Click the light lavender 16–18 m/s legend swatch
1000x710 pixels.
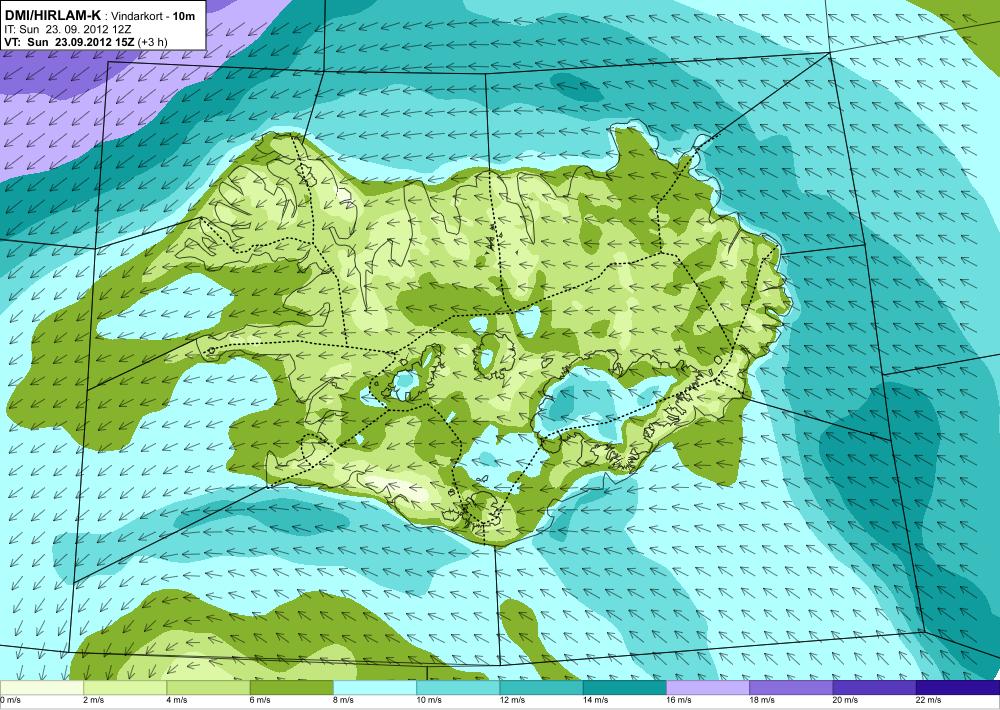pos(708,688)
